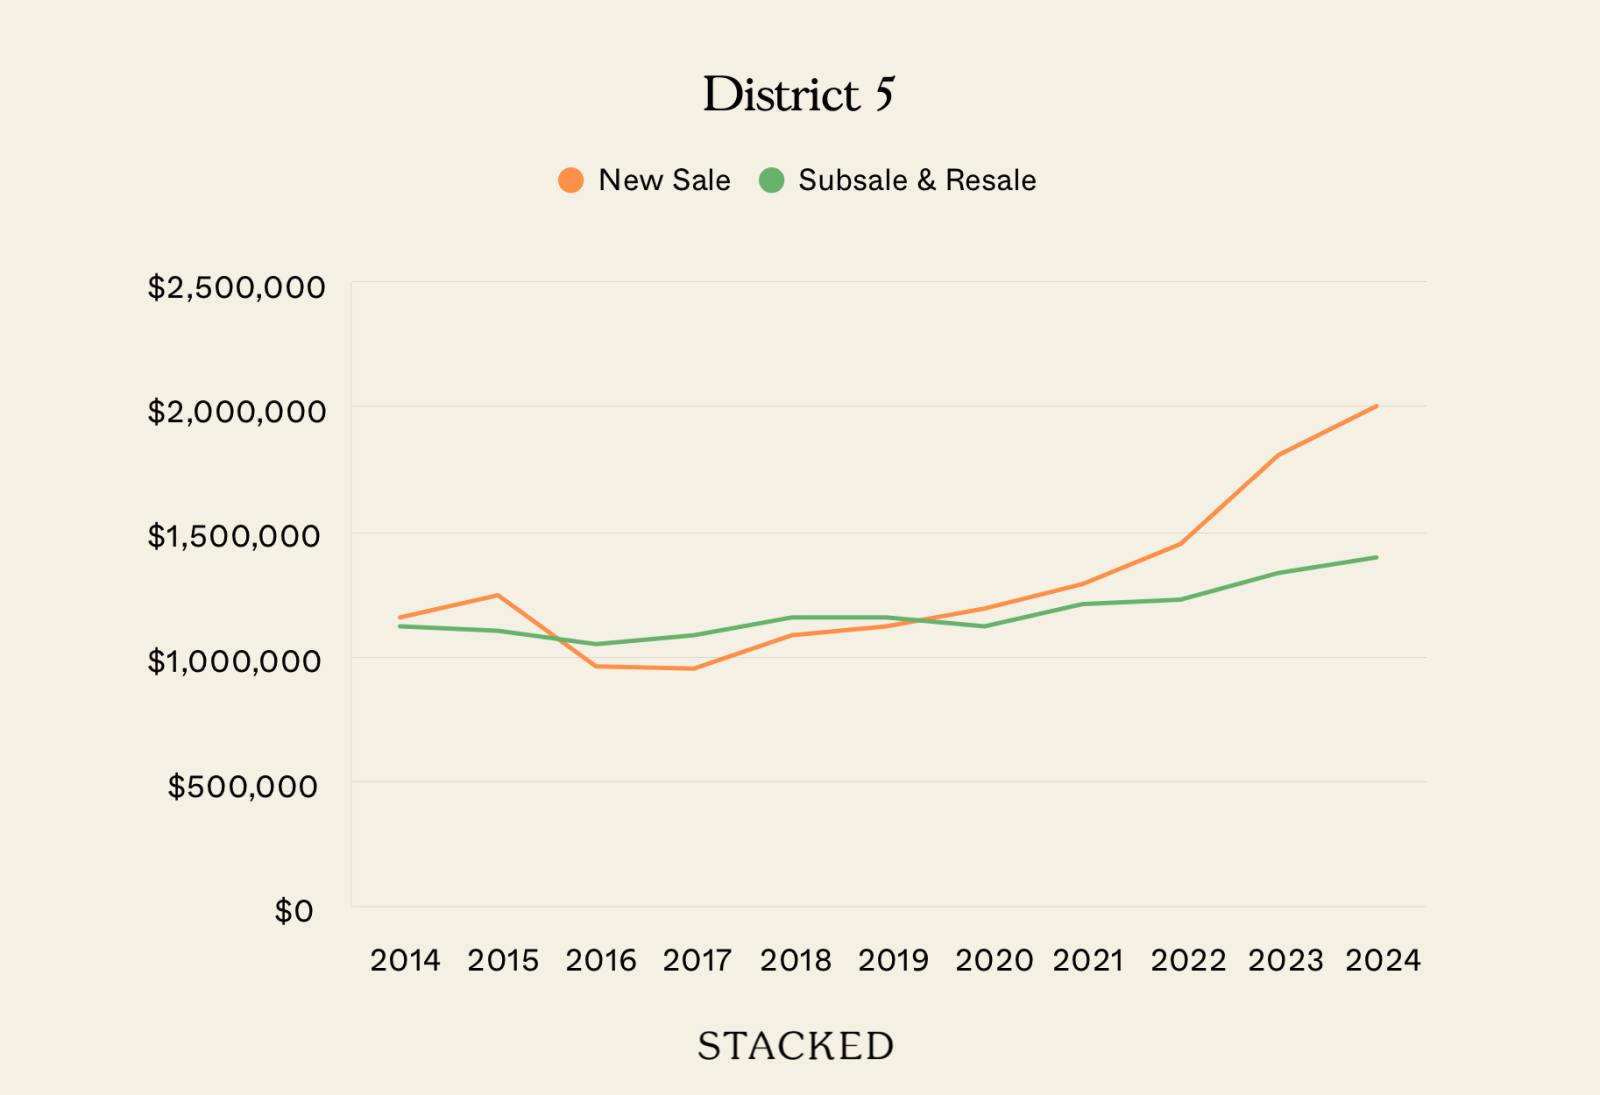This screenshot has width=1600, height=1095.
Task: Click the orange line's 2023 data point
Action: click(1279, 455)
